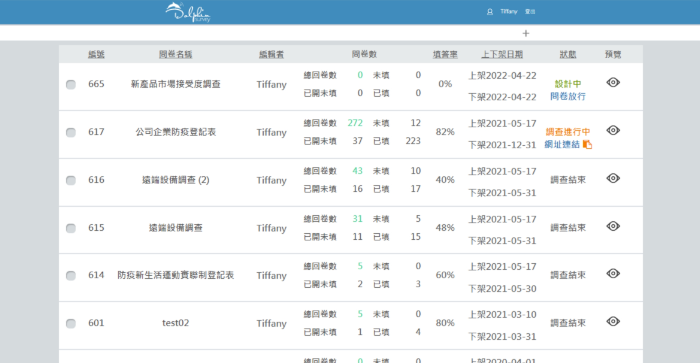This screenshot has width=700, height=363.
Task: Click total responses count 43 for survey 616
Action: (358, 171)
